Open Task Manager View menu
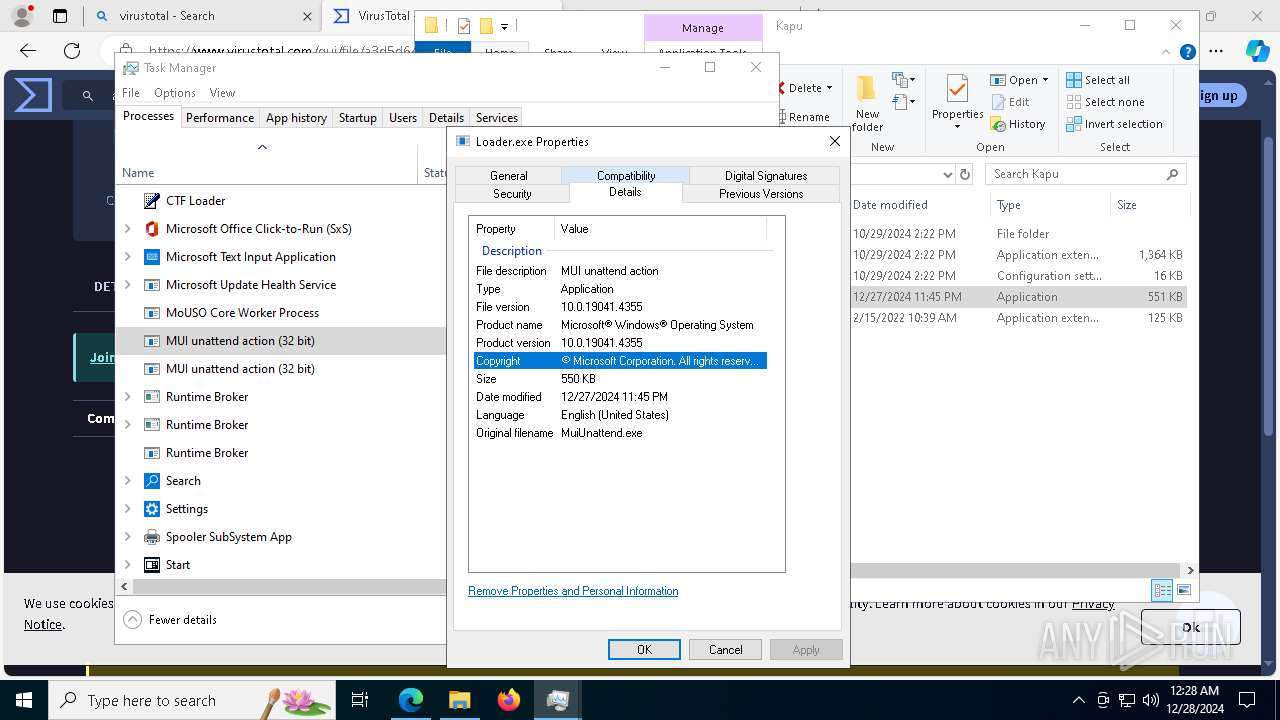 pyautogui.click(x=222, y=93)
